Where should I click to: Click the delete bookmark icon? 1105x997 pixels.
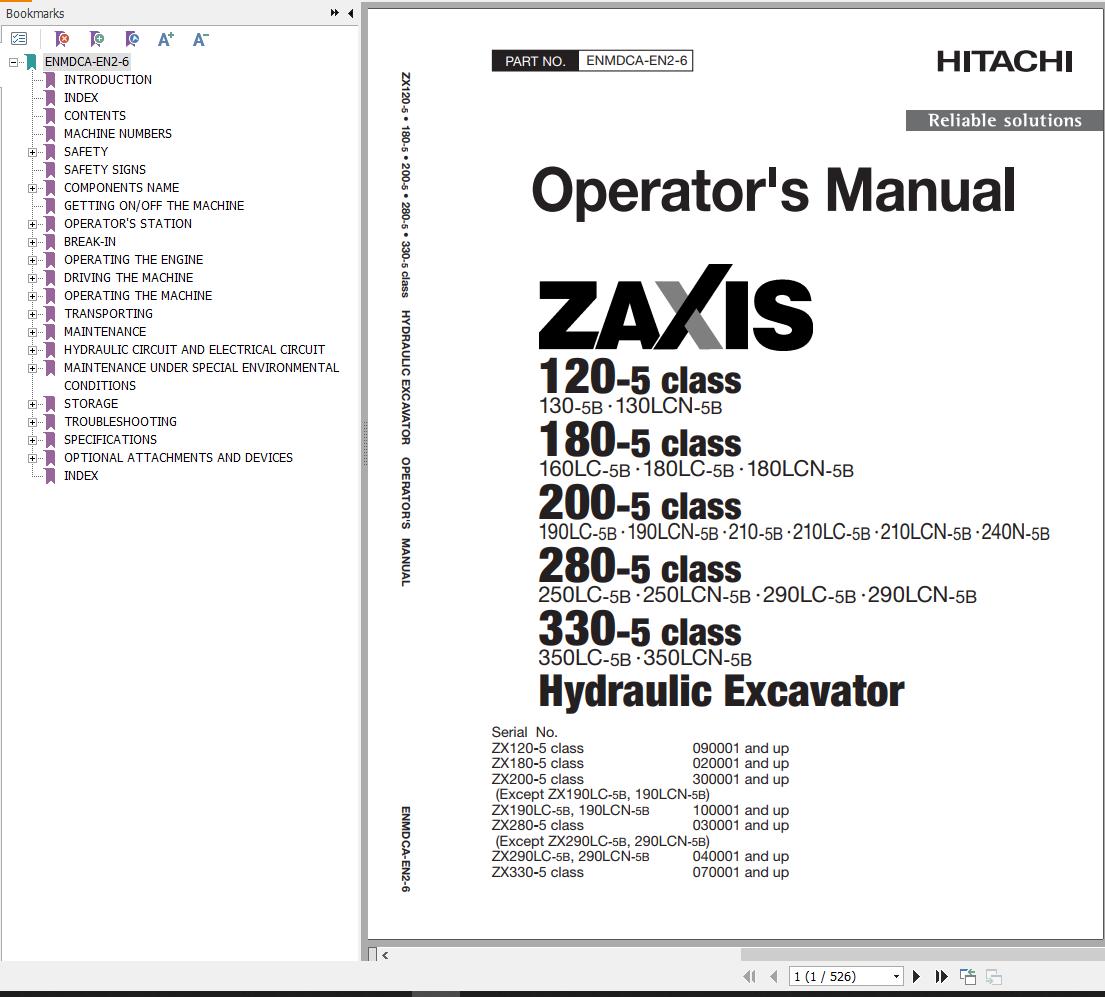pos(62,39)
